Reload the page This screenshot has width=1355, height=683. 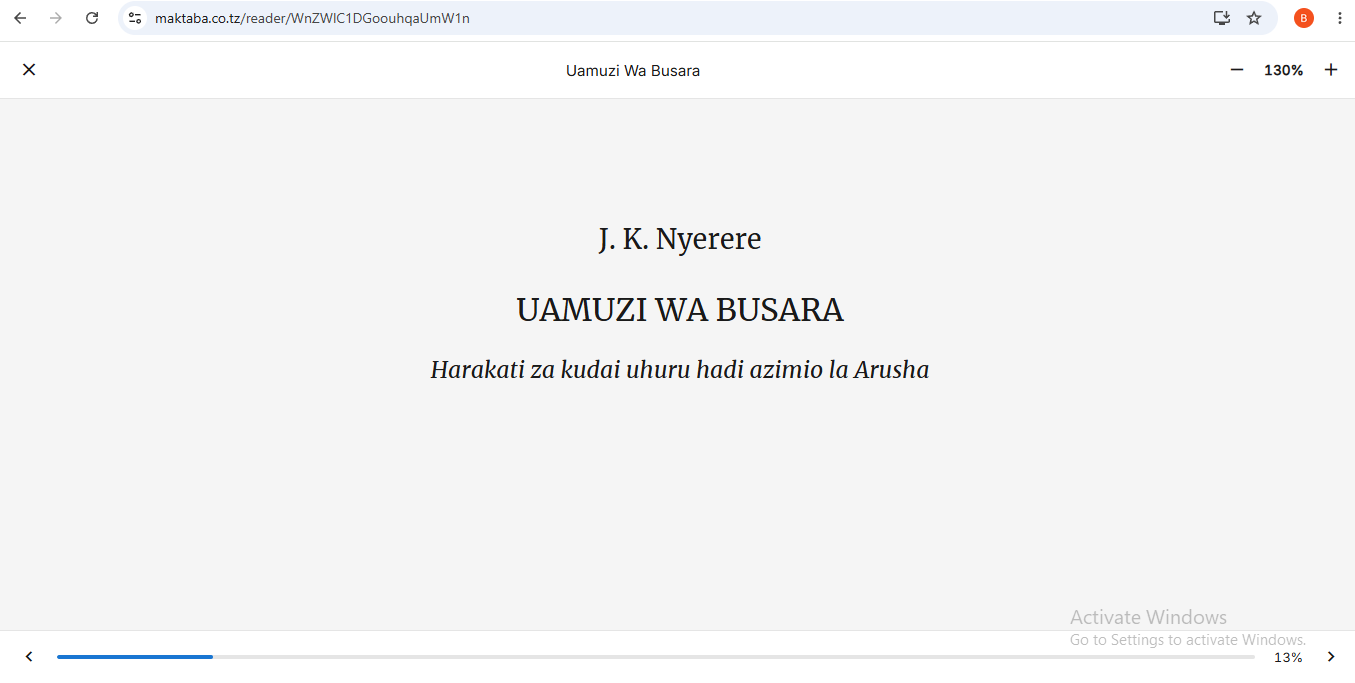92,18
